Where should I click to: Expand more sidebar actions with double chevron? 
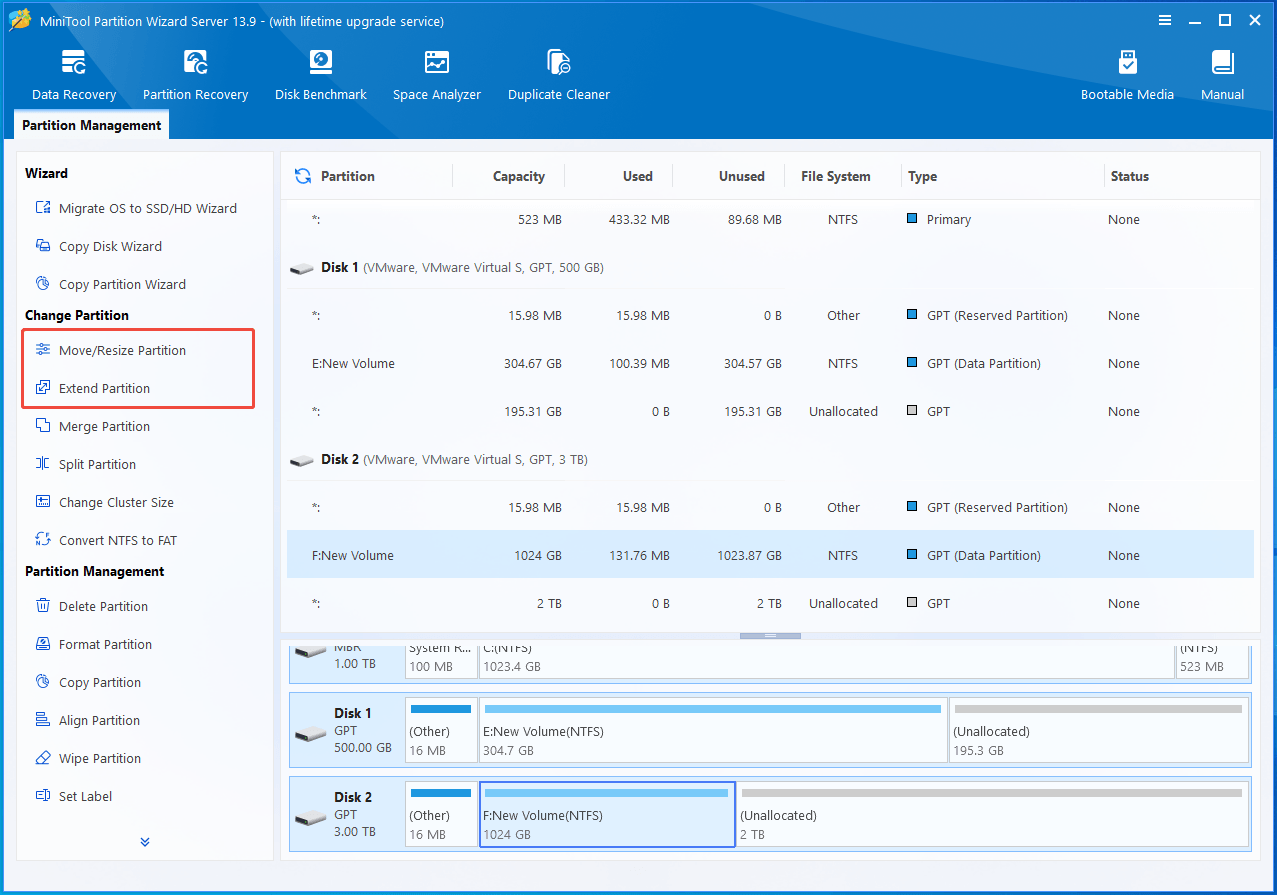coord(145,842)
